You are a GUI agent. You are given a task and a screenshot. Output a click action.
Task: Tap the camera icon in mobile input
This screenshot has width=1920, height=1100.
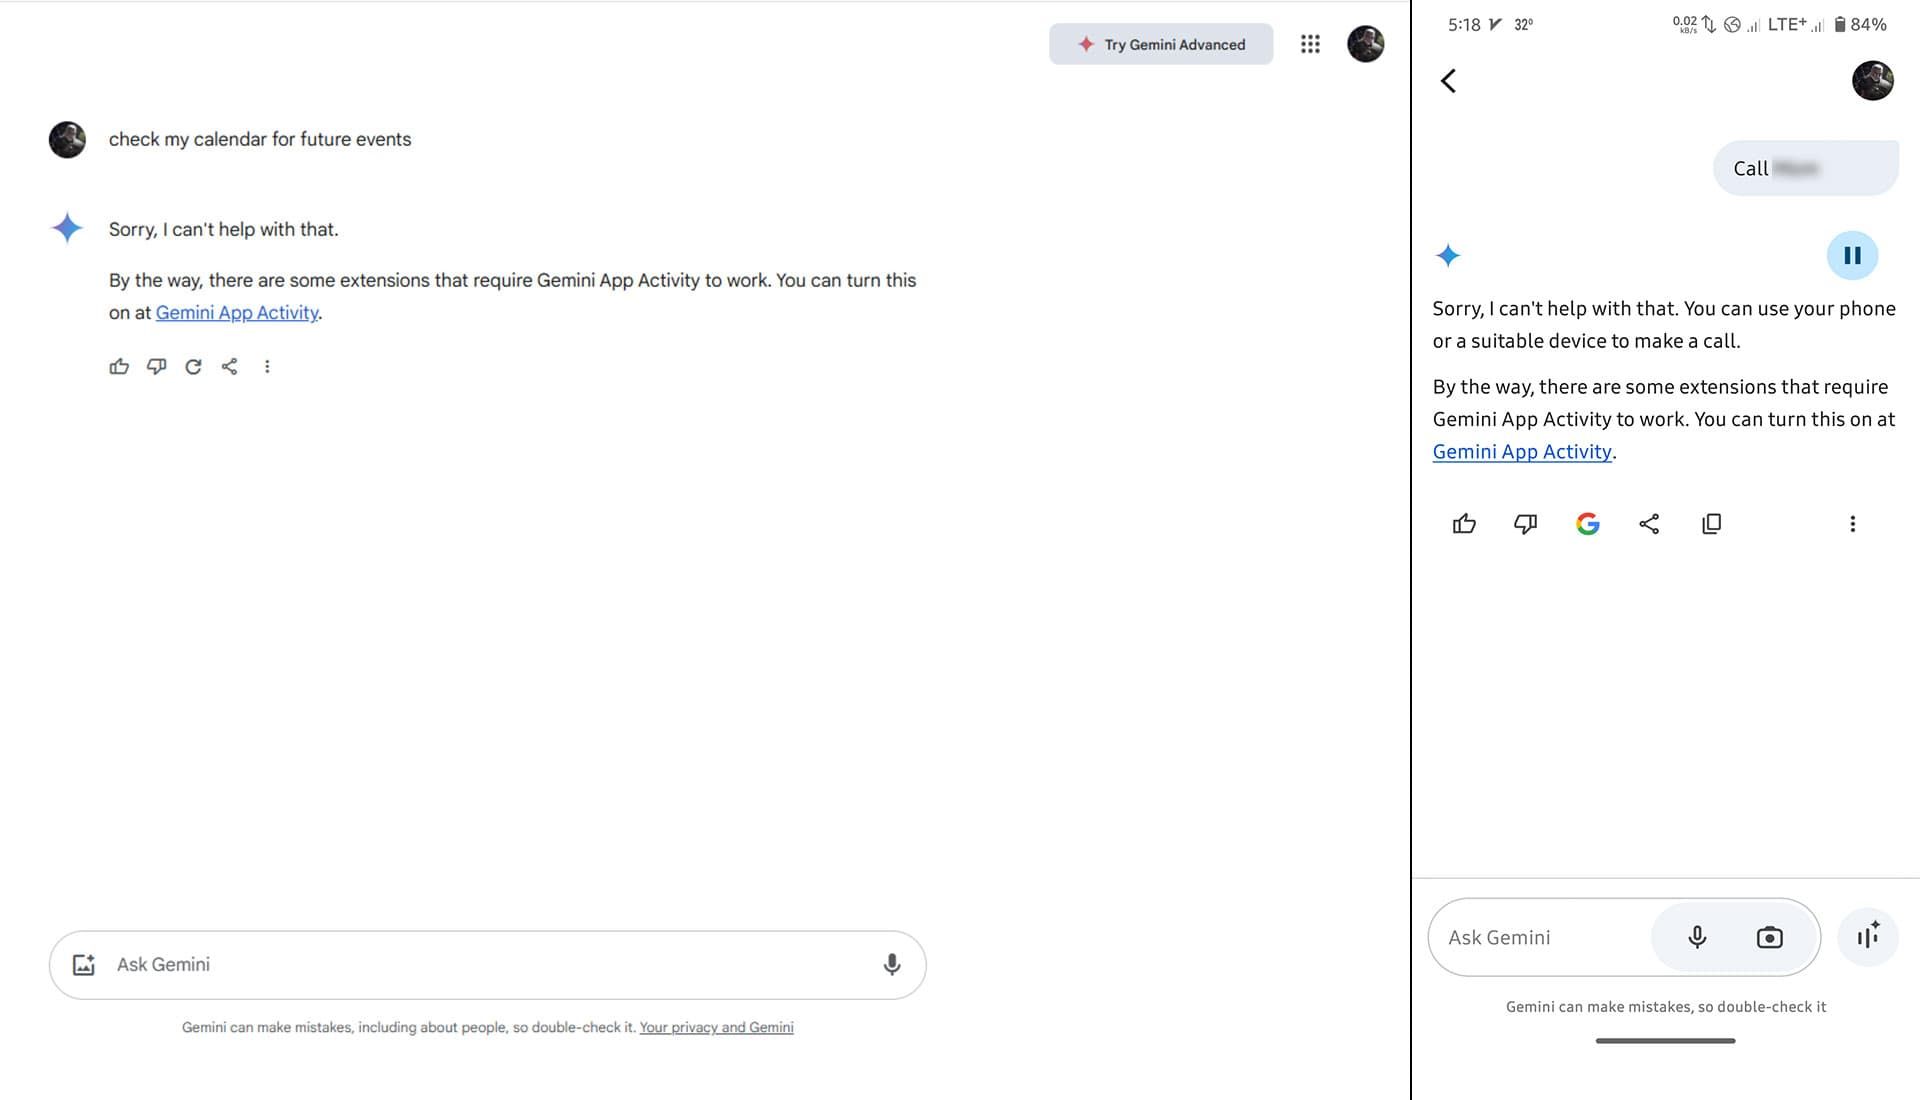click(x=1769, y=938)
